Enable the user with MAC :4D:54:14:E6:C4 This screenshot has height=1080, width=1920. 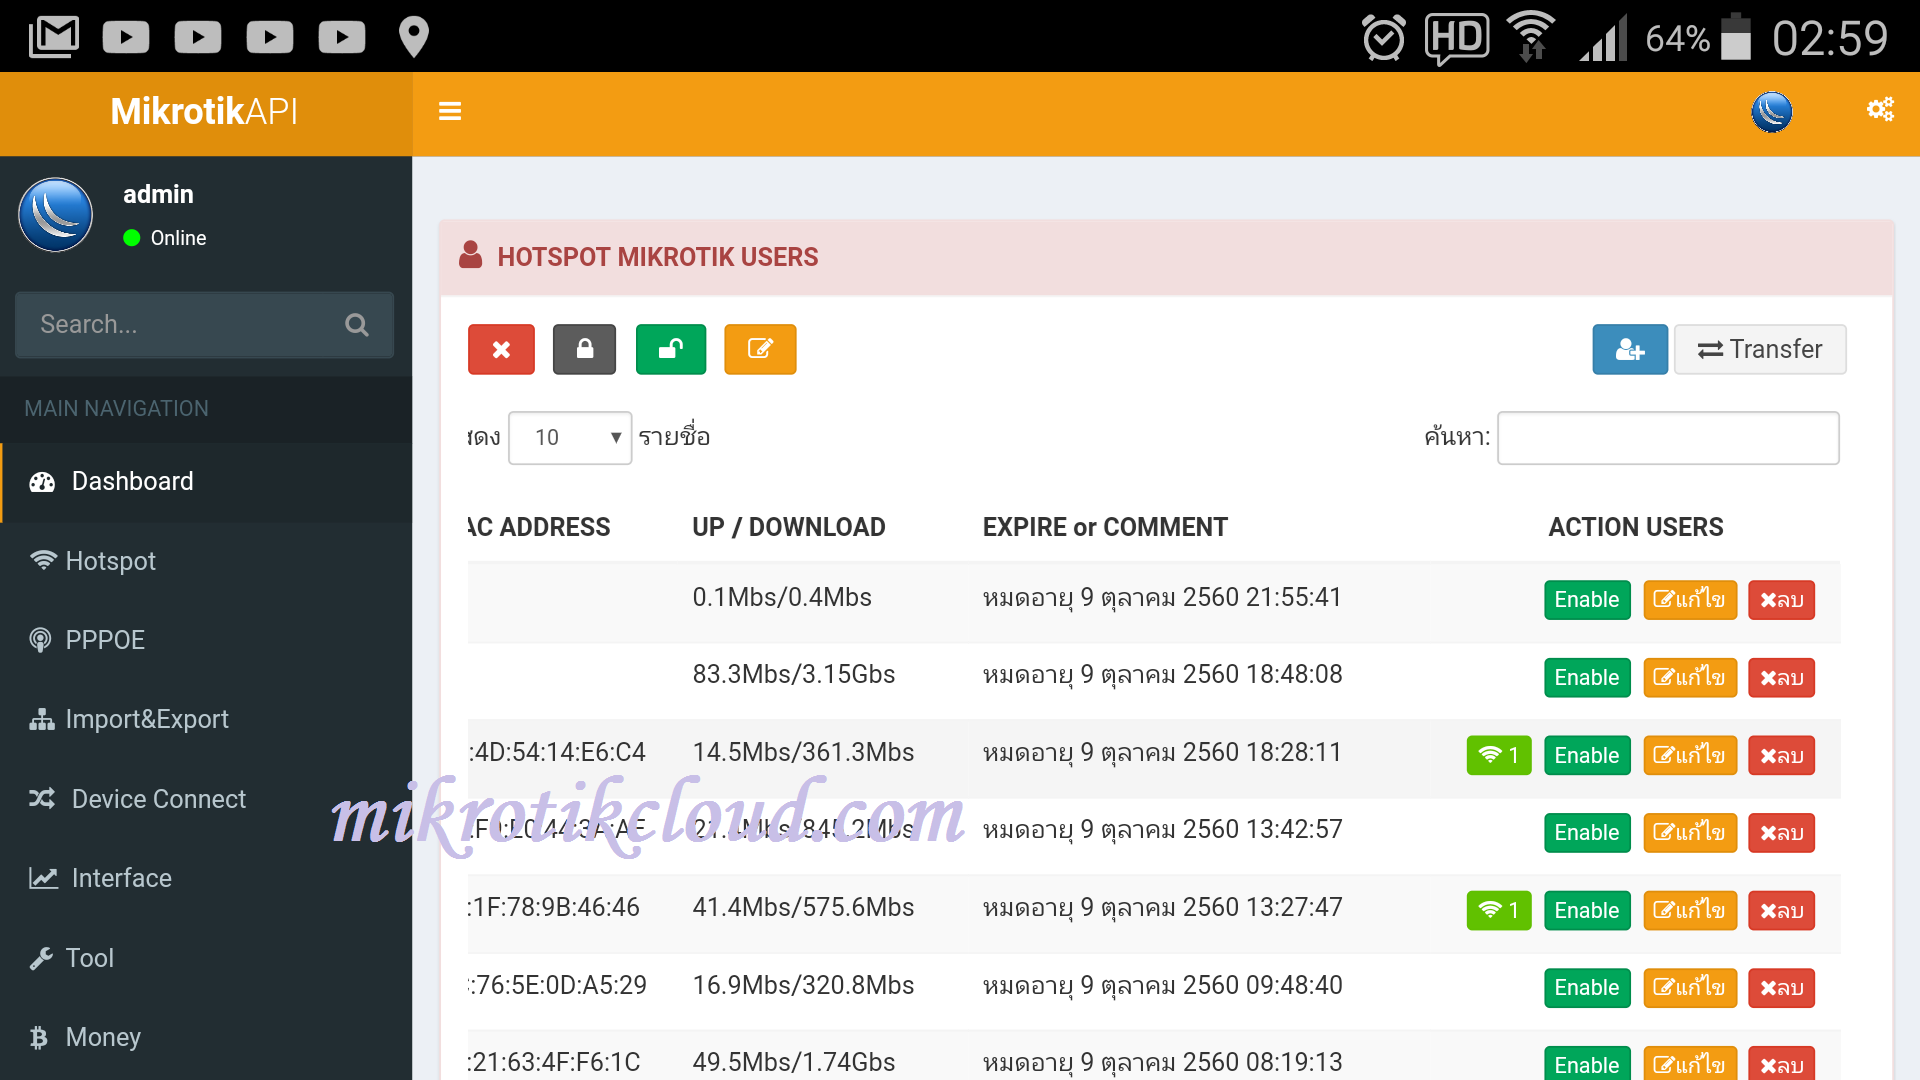click(x=1585, y=754)
